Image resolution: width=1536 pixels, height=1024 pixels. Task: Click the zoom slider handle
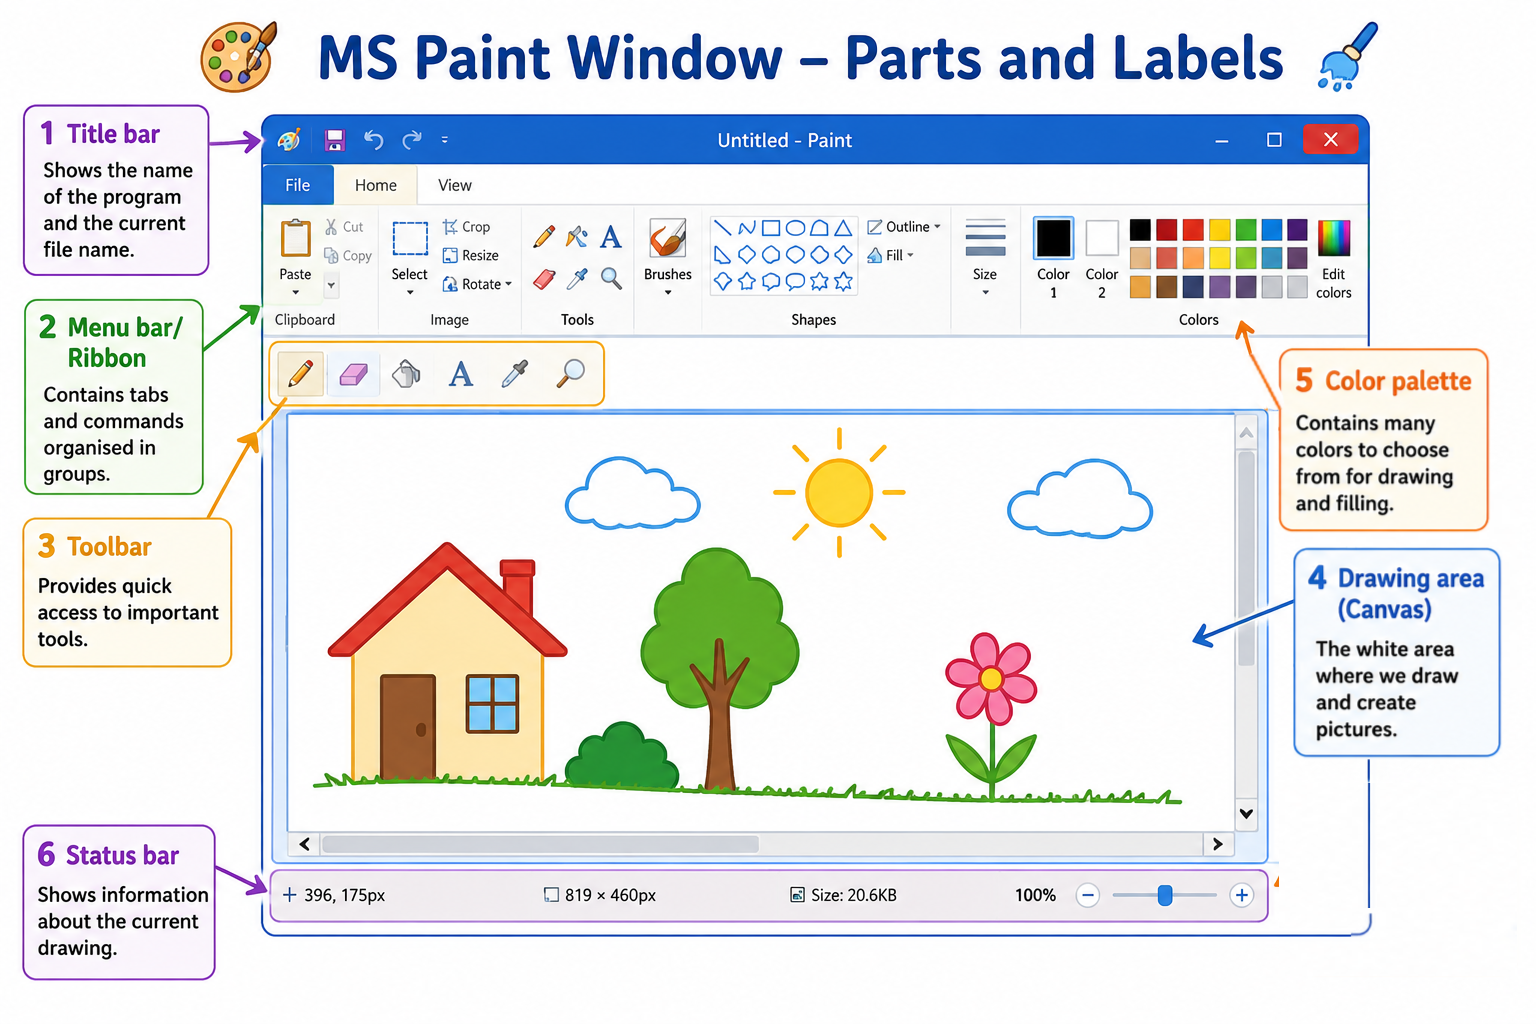(x=1165, y=895)
